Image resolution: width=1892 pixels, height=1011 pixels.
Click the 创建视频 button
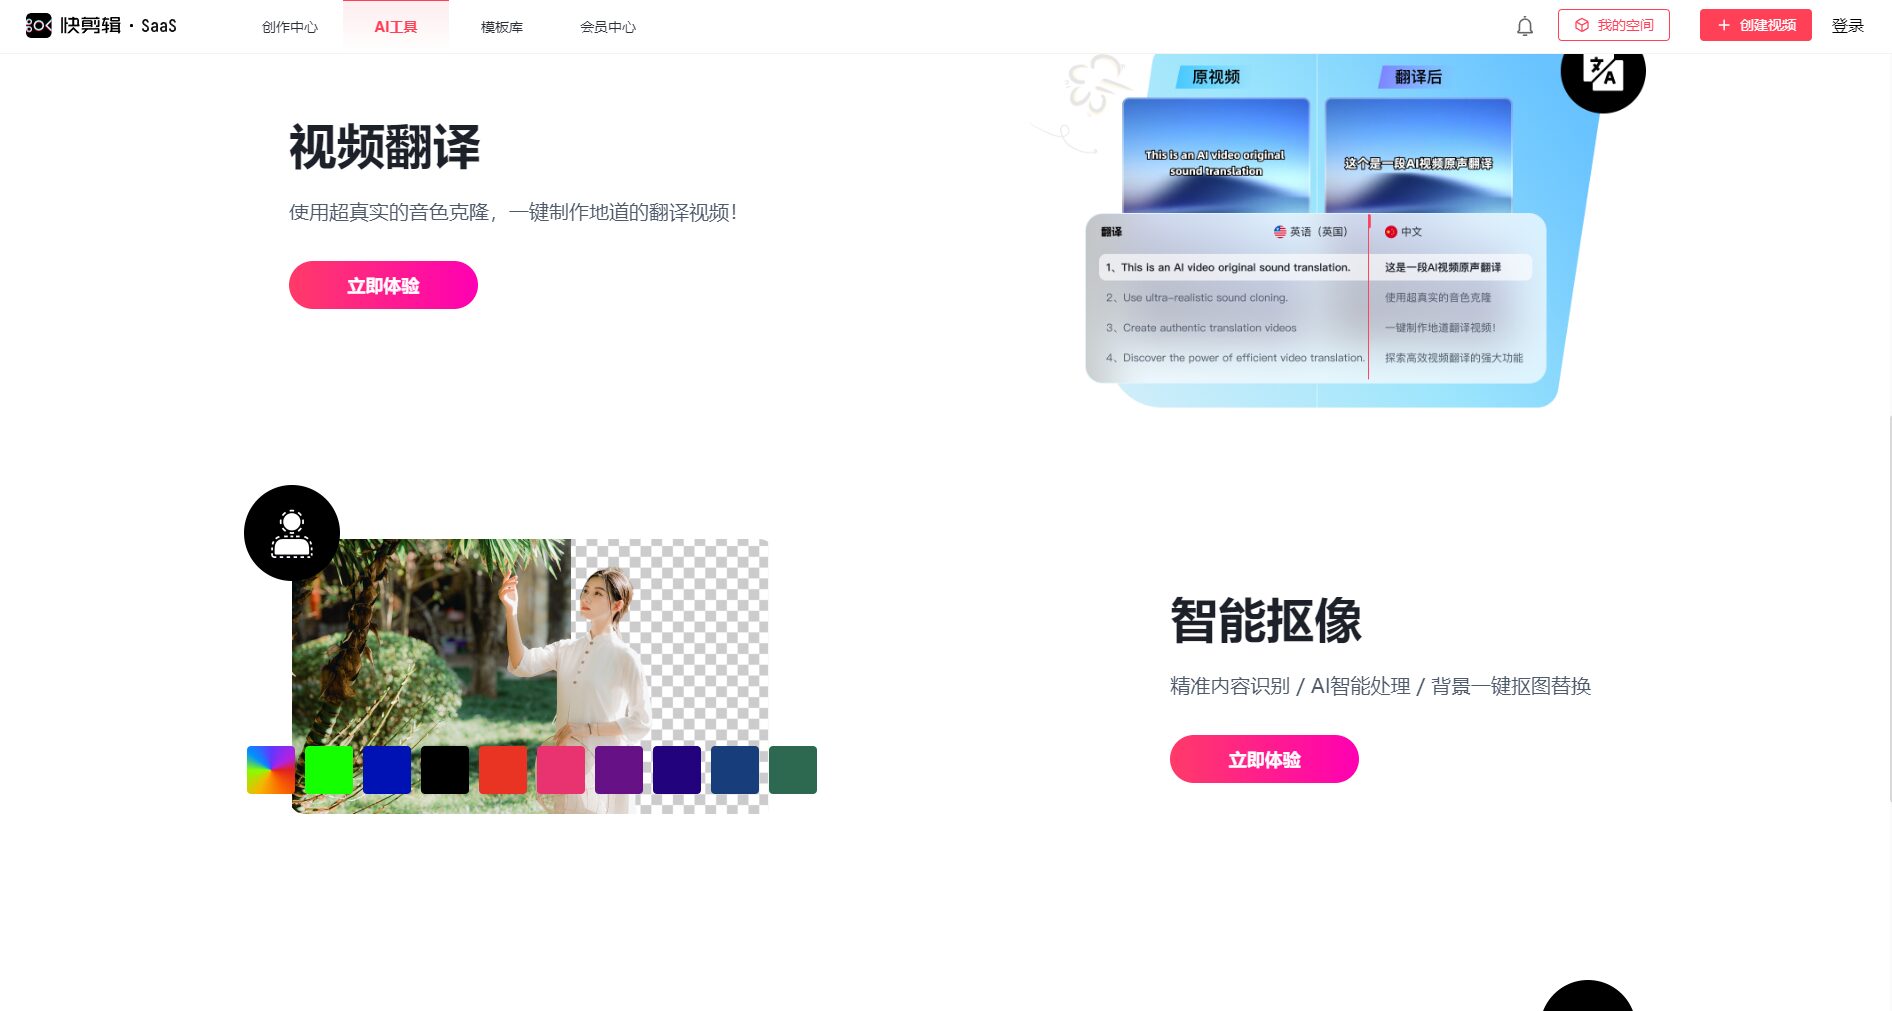pos(1756,25)
